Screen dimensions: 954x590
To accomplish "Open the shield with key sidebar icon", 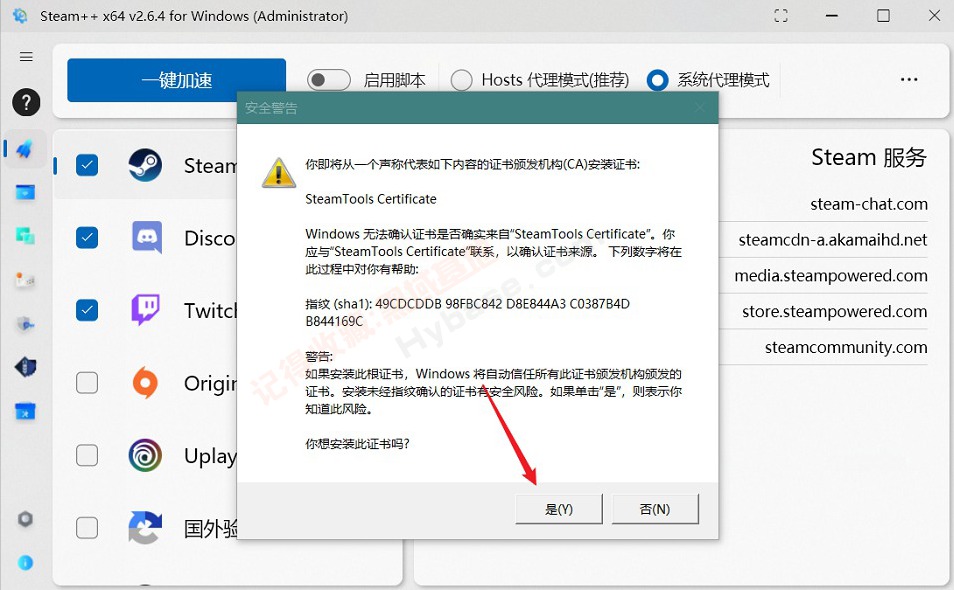I will (x=25, y=324).
